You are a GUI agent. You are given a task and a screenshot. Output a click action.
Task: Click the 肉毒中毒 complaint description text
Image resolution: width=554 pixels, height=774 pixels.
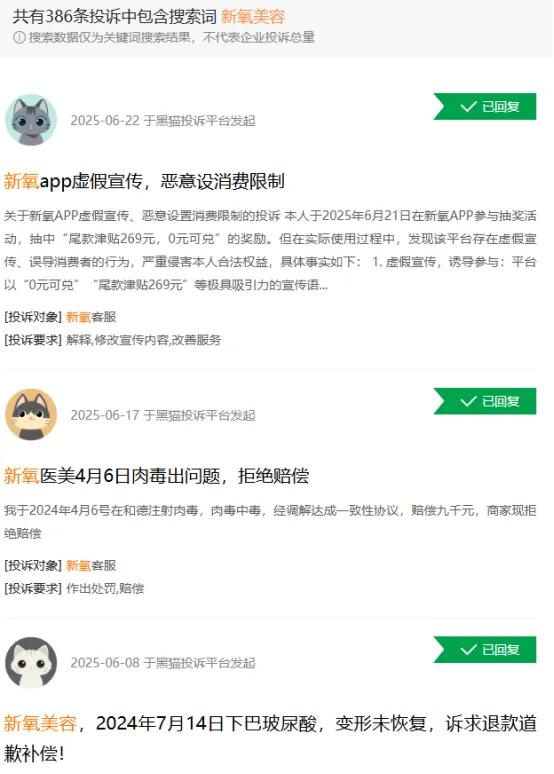(270, 522)
